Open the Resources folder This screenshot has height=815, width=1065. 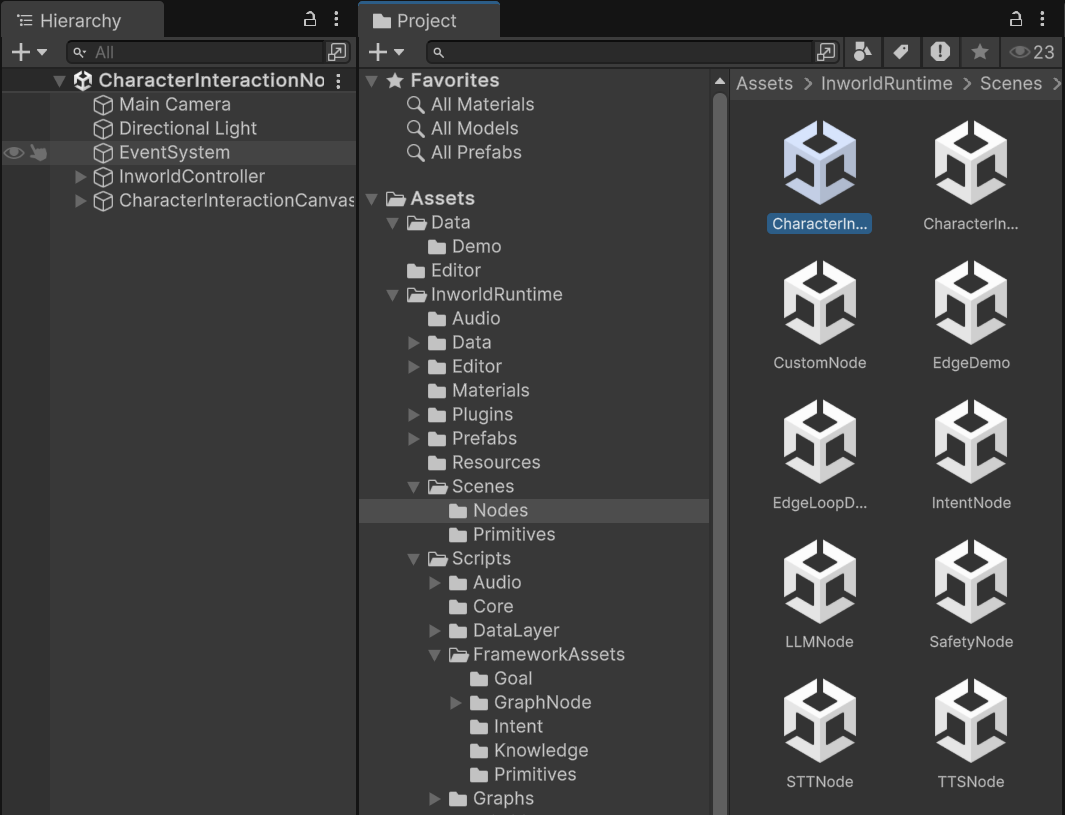click(x=496, y=463)
